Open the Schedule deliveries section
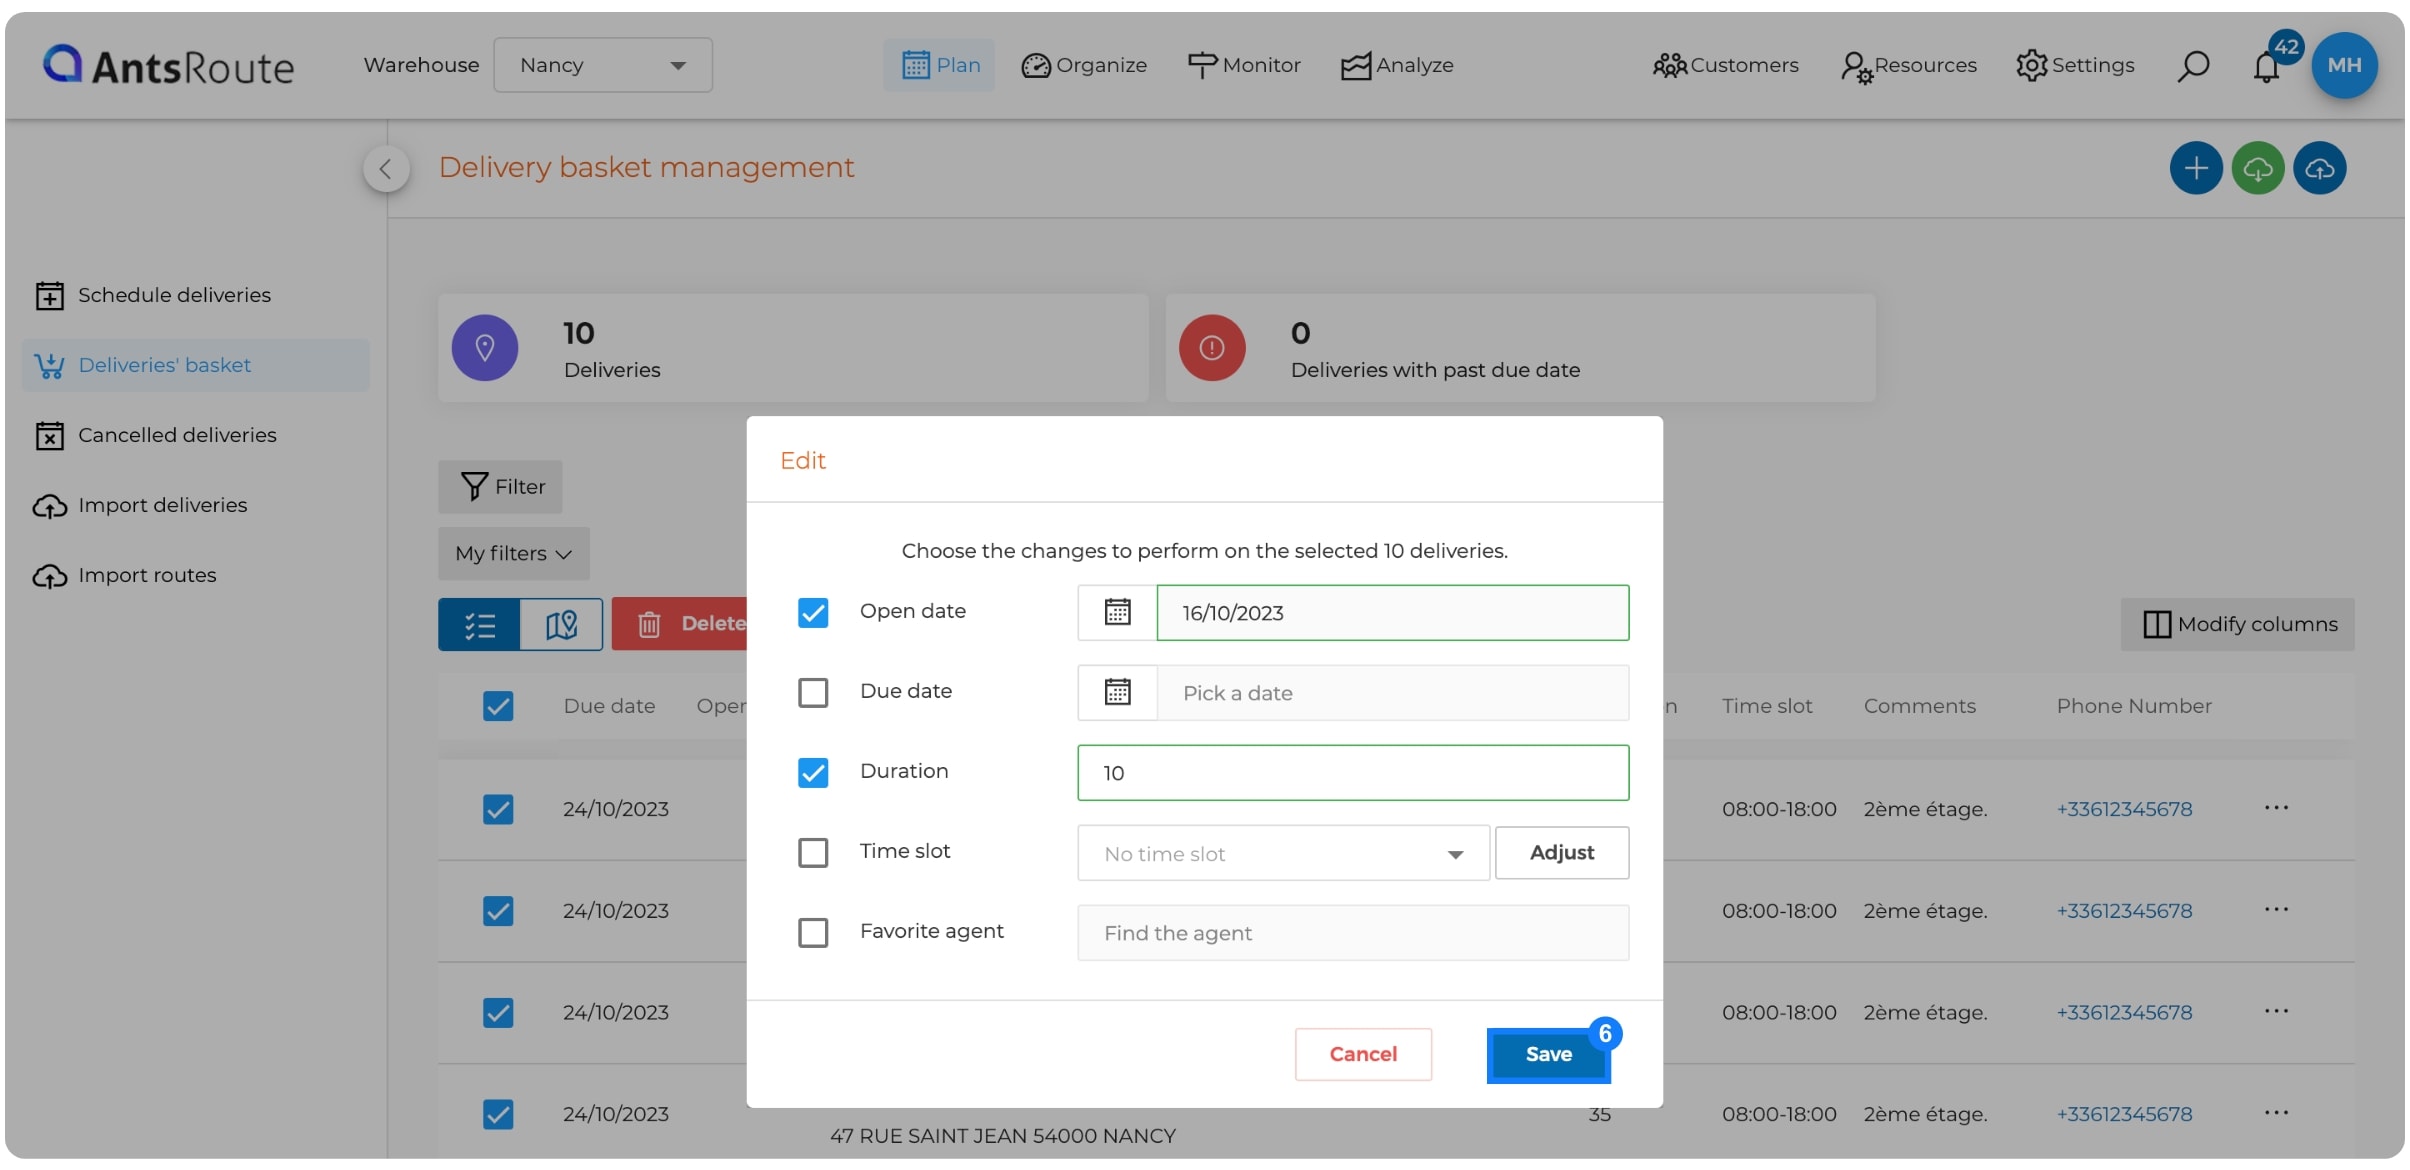Viewport: 2410px width, 1170px height. point(174,294)
